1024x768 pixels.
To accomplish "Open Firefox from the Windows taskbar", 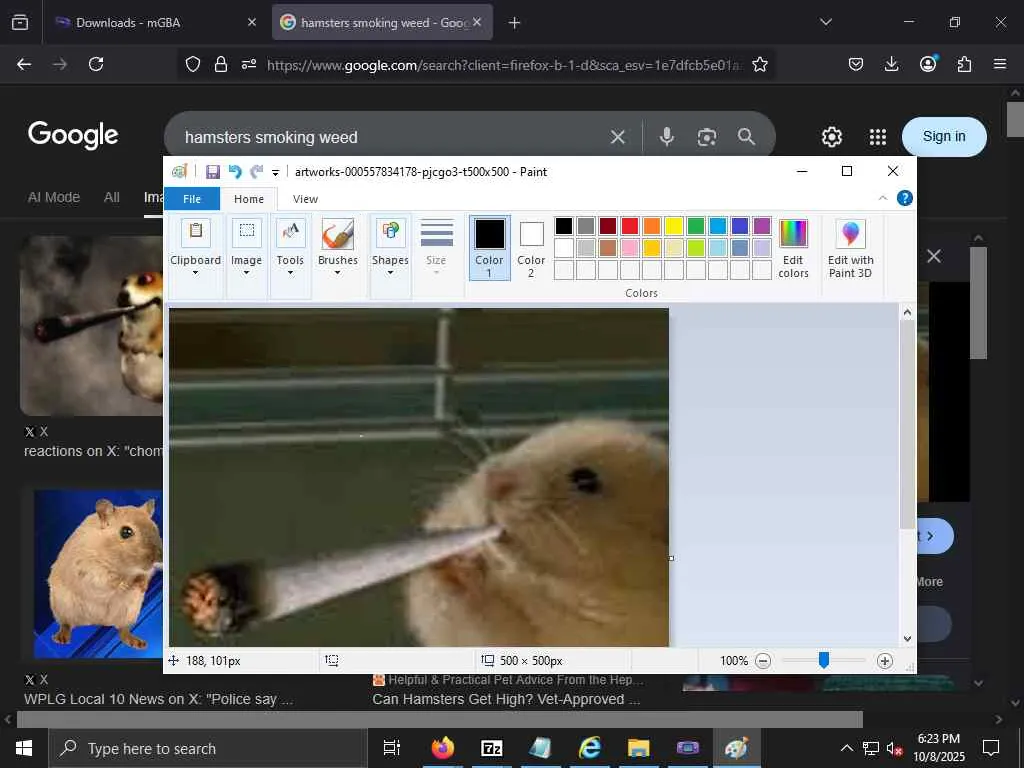I will [442, 748].
